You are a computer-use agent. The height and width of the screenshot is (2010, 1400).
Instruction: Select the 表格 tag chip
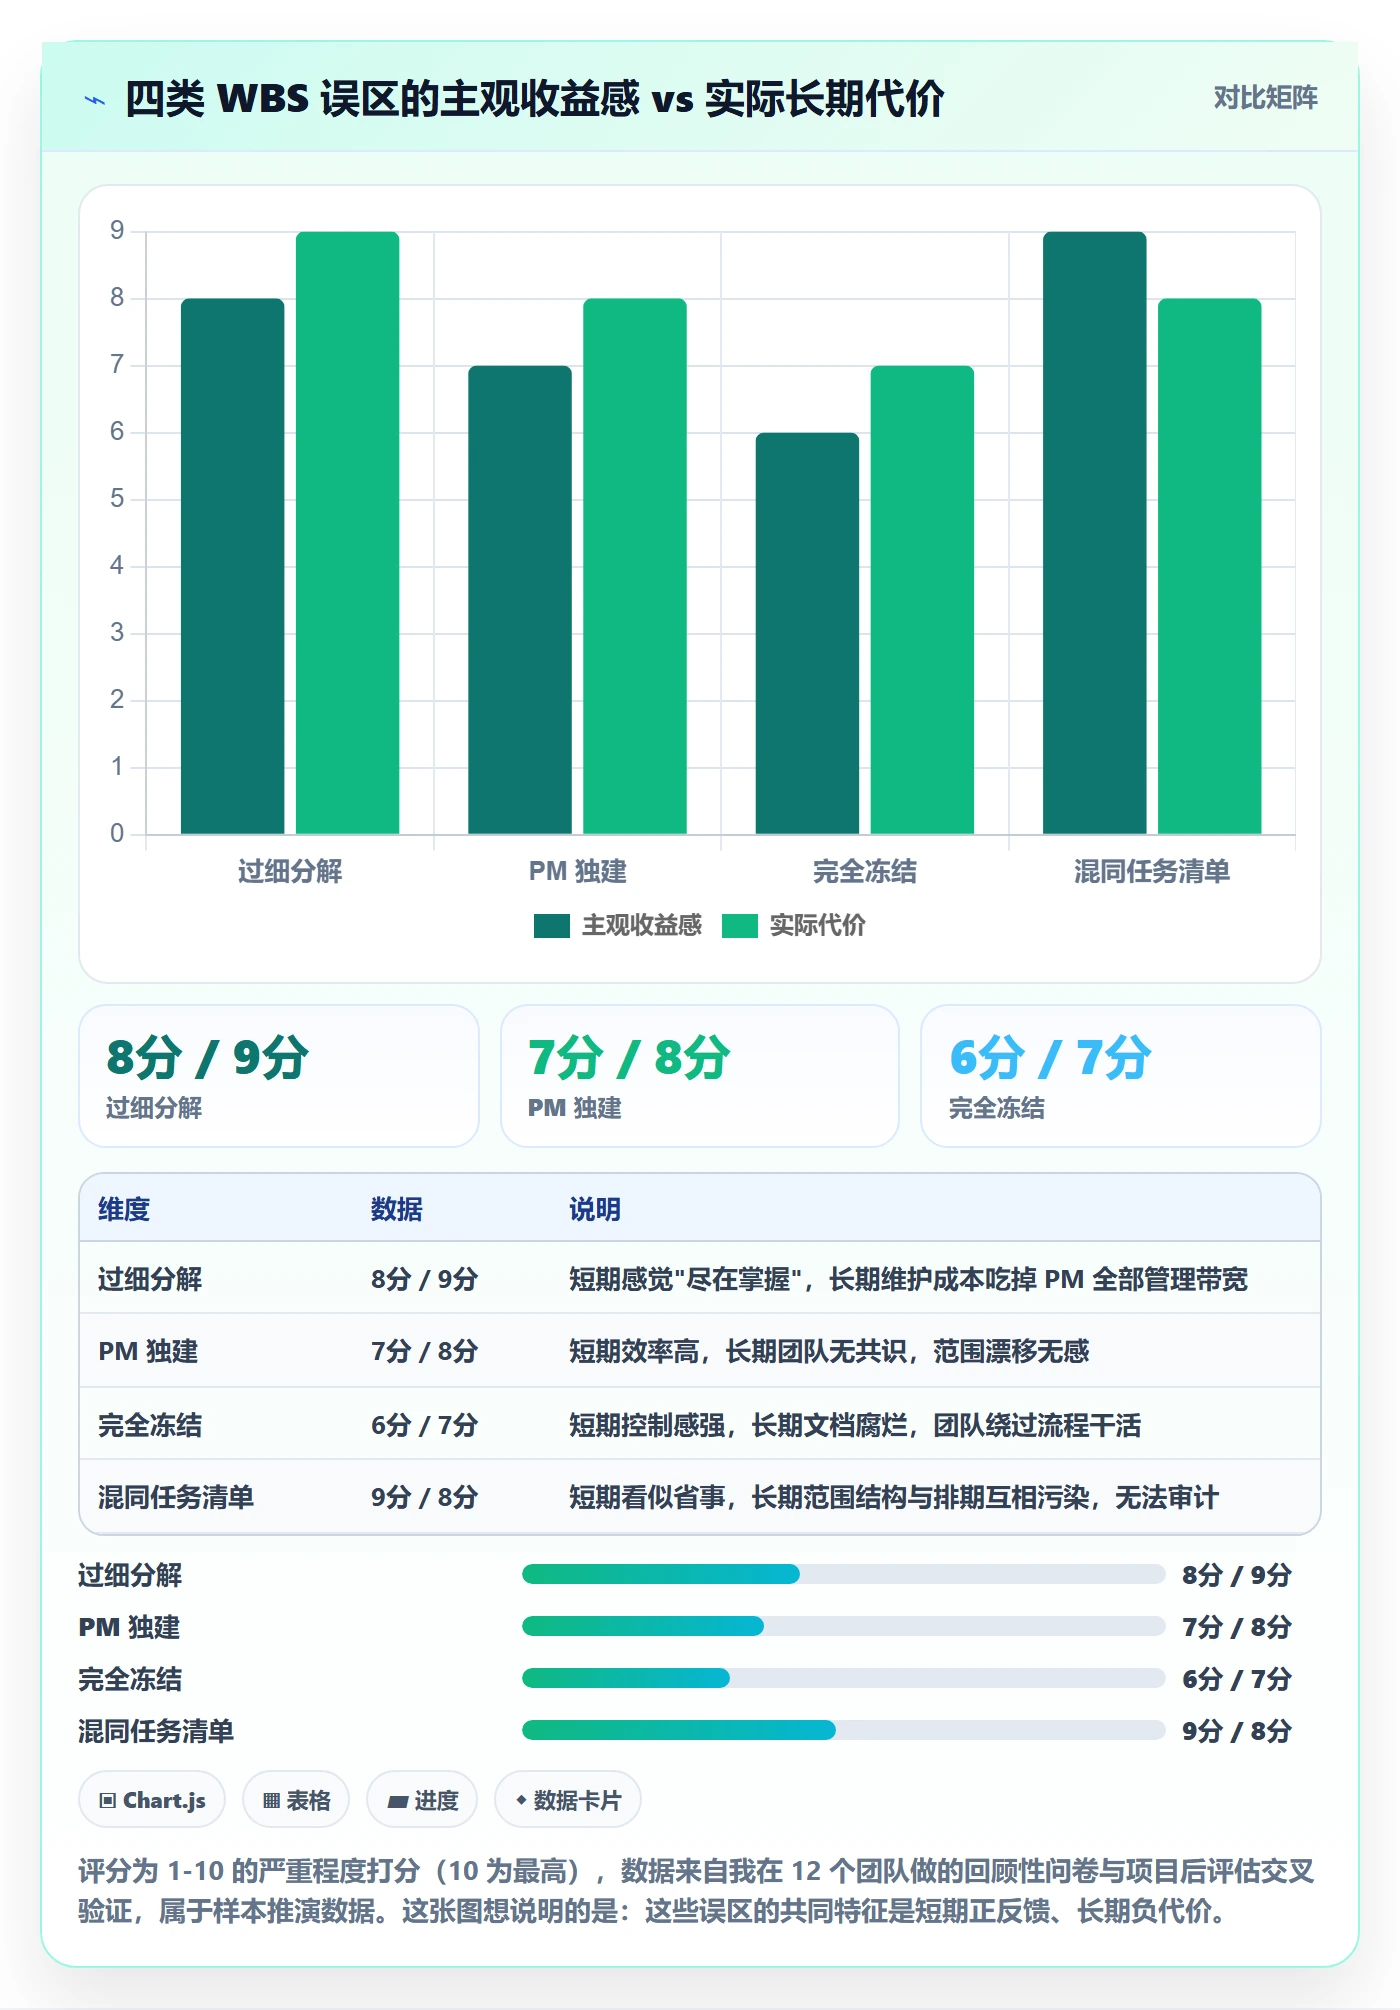(296, 1800)
